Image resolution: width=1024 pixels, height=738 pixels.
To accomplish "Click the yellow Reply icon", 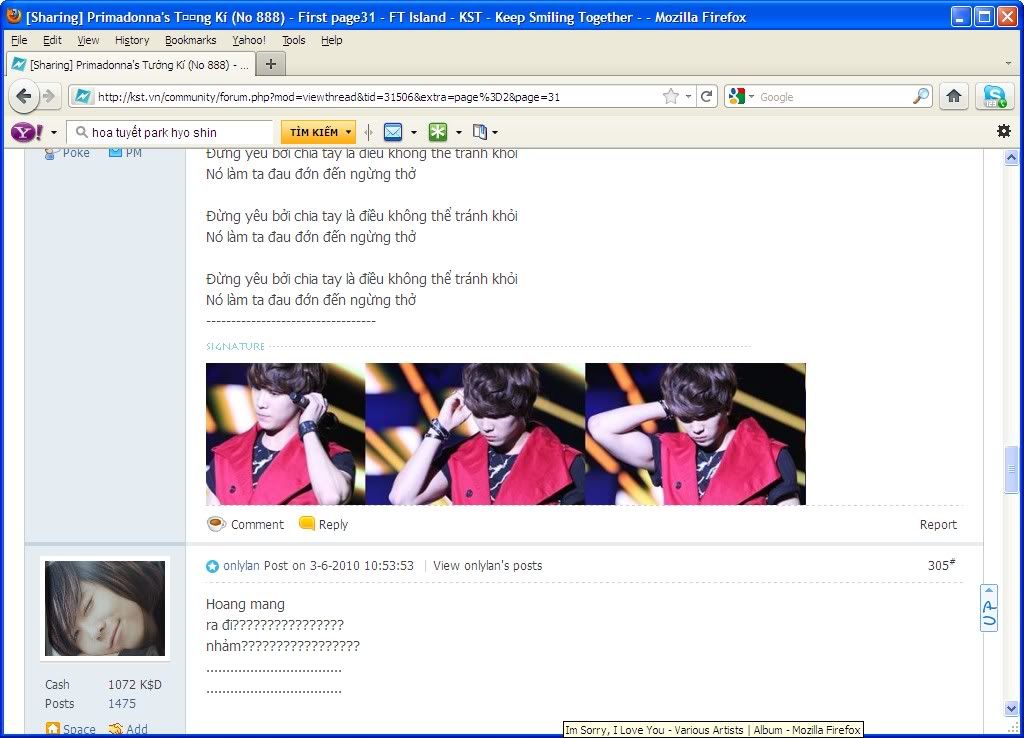I will click(x=307, y=523).
